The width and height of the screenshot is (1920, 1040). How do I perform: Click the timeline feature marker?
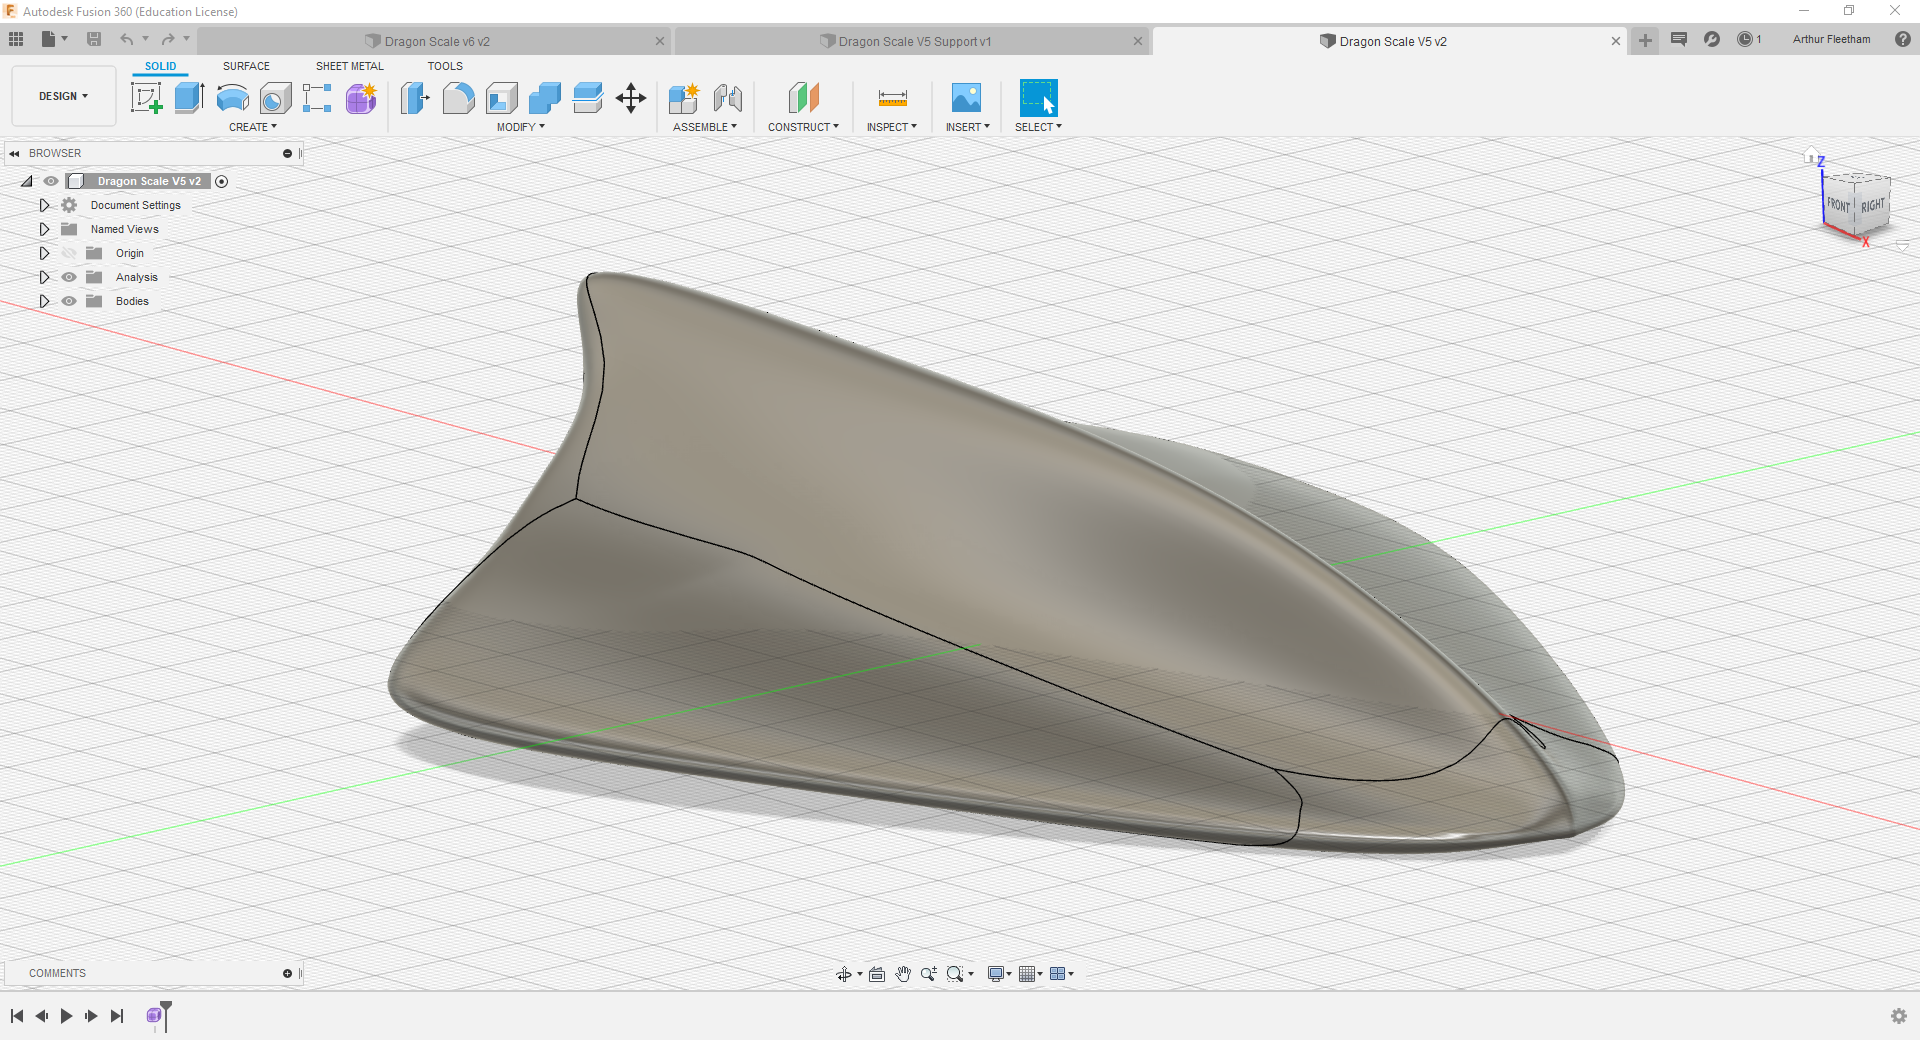click(154, 1016)
